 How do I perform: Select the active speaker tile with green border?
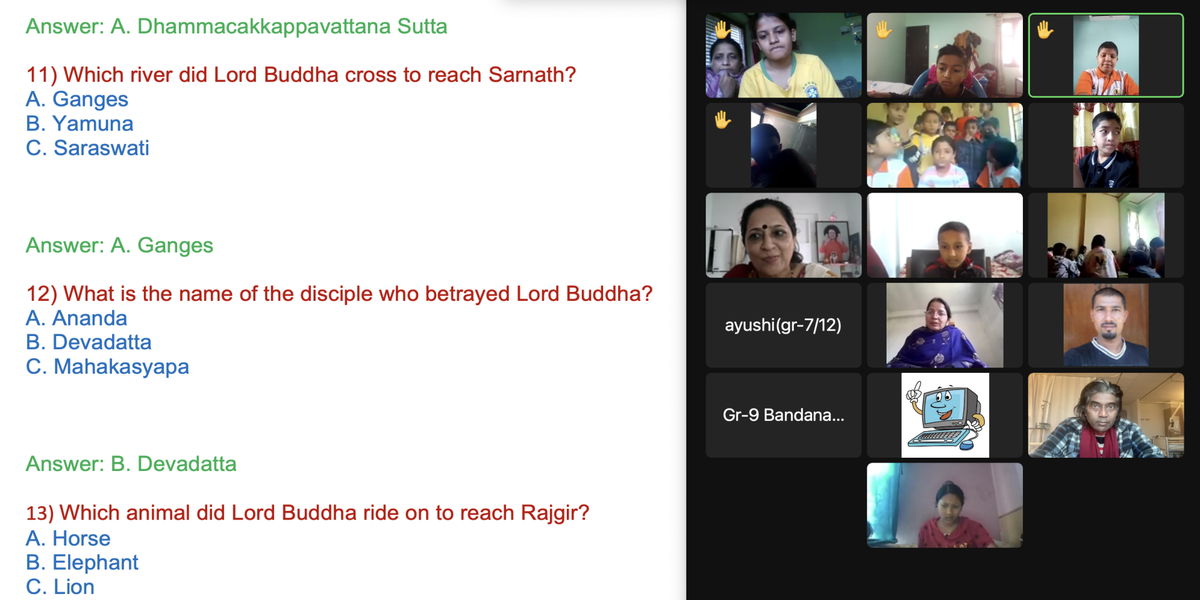click(1106, 55)
